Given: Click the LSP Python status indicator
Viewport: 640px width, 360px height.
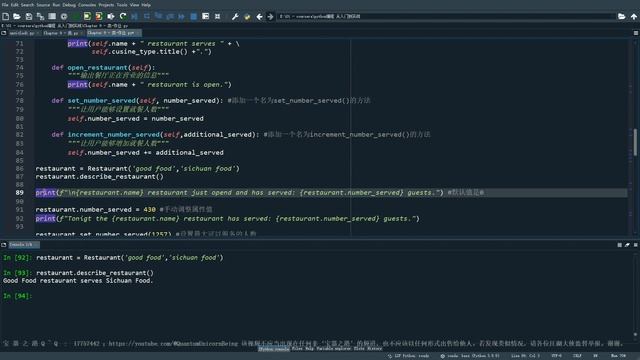Looking at the screenshot, I should (x=409, y=356).
